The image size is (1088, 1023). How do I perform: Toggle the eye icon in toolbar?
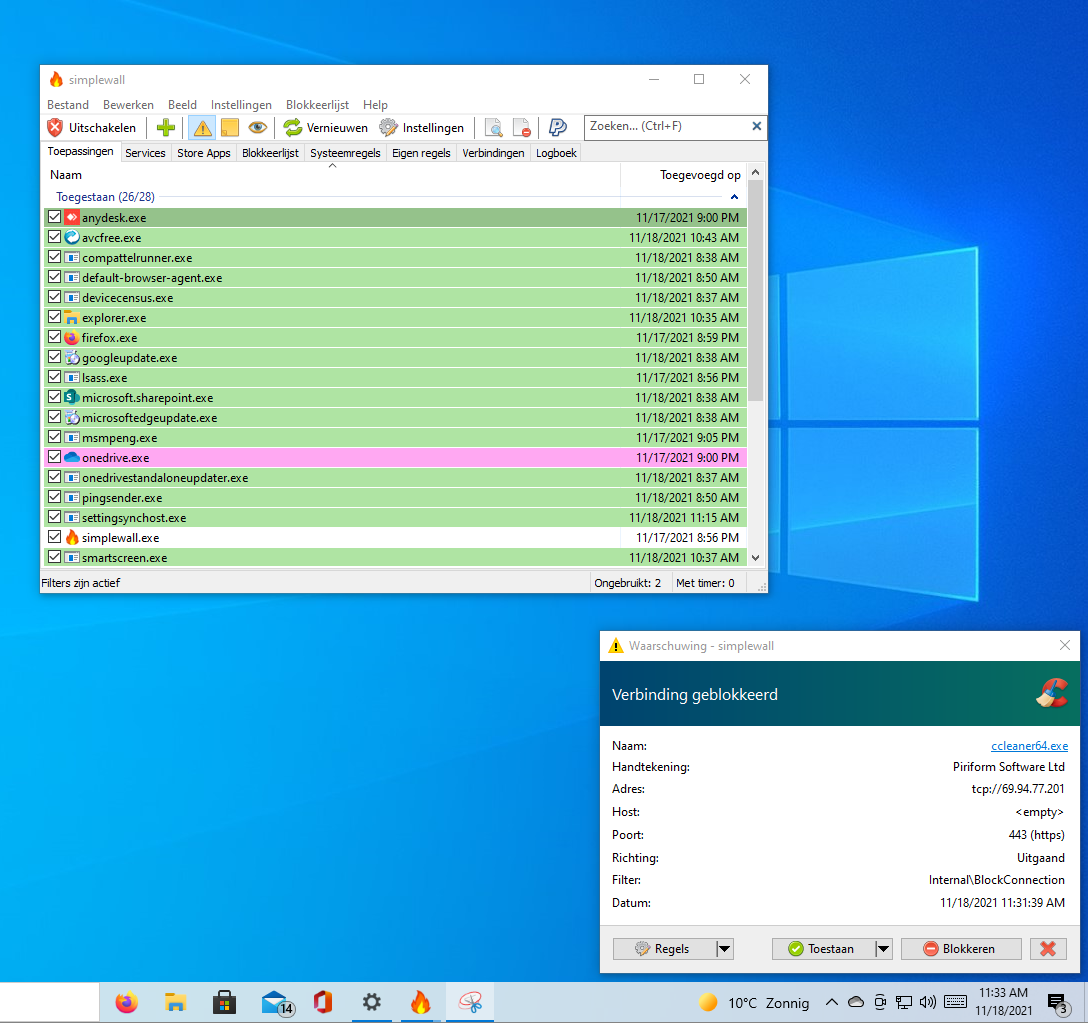(258, 128)
